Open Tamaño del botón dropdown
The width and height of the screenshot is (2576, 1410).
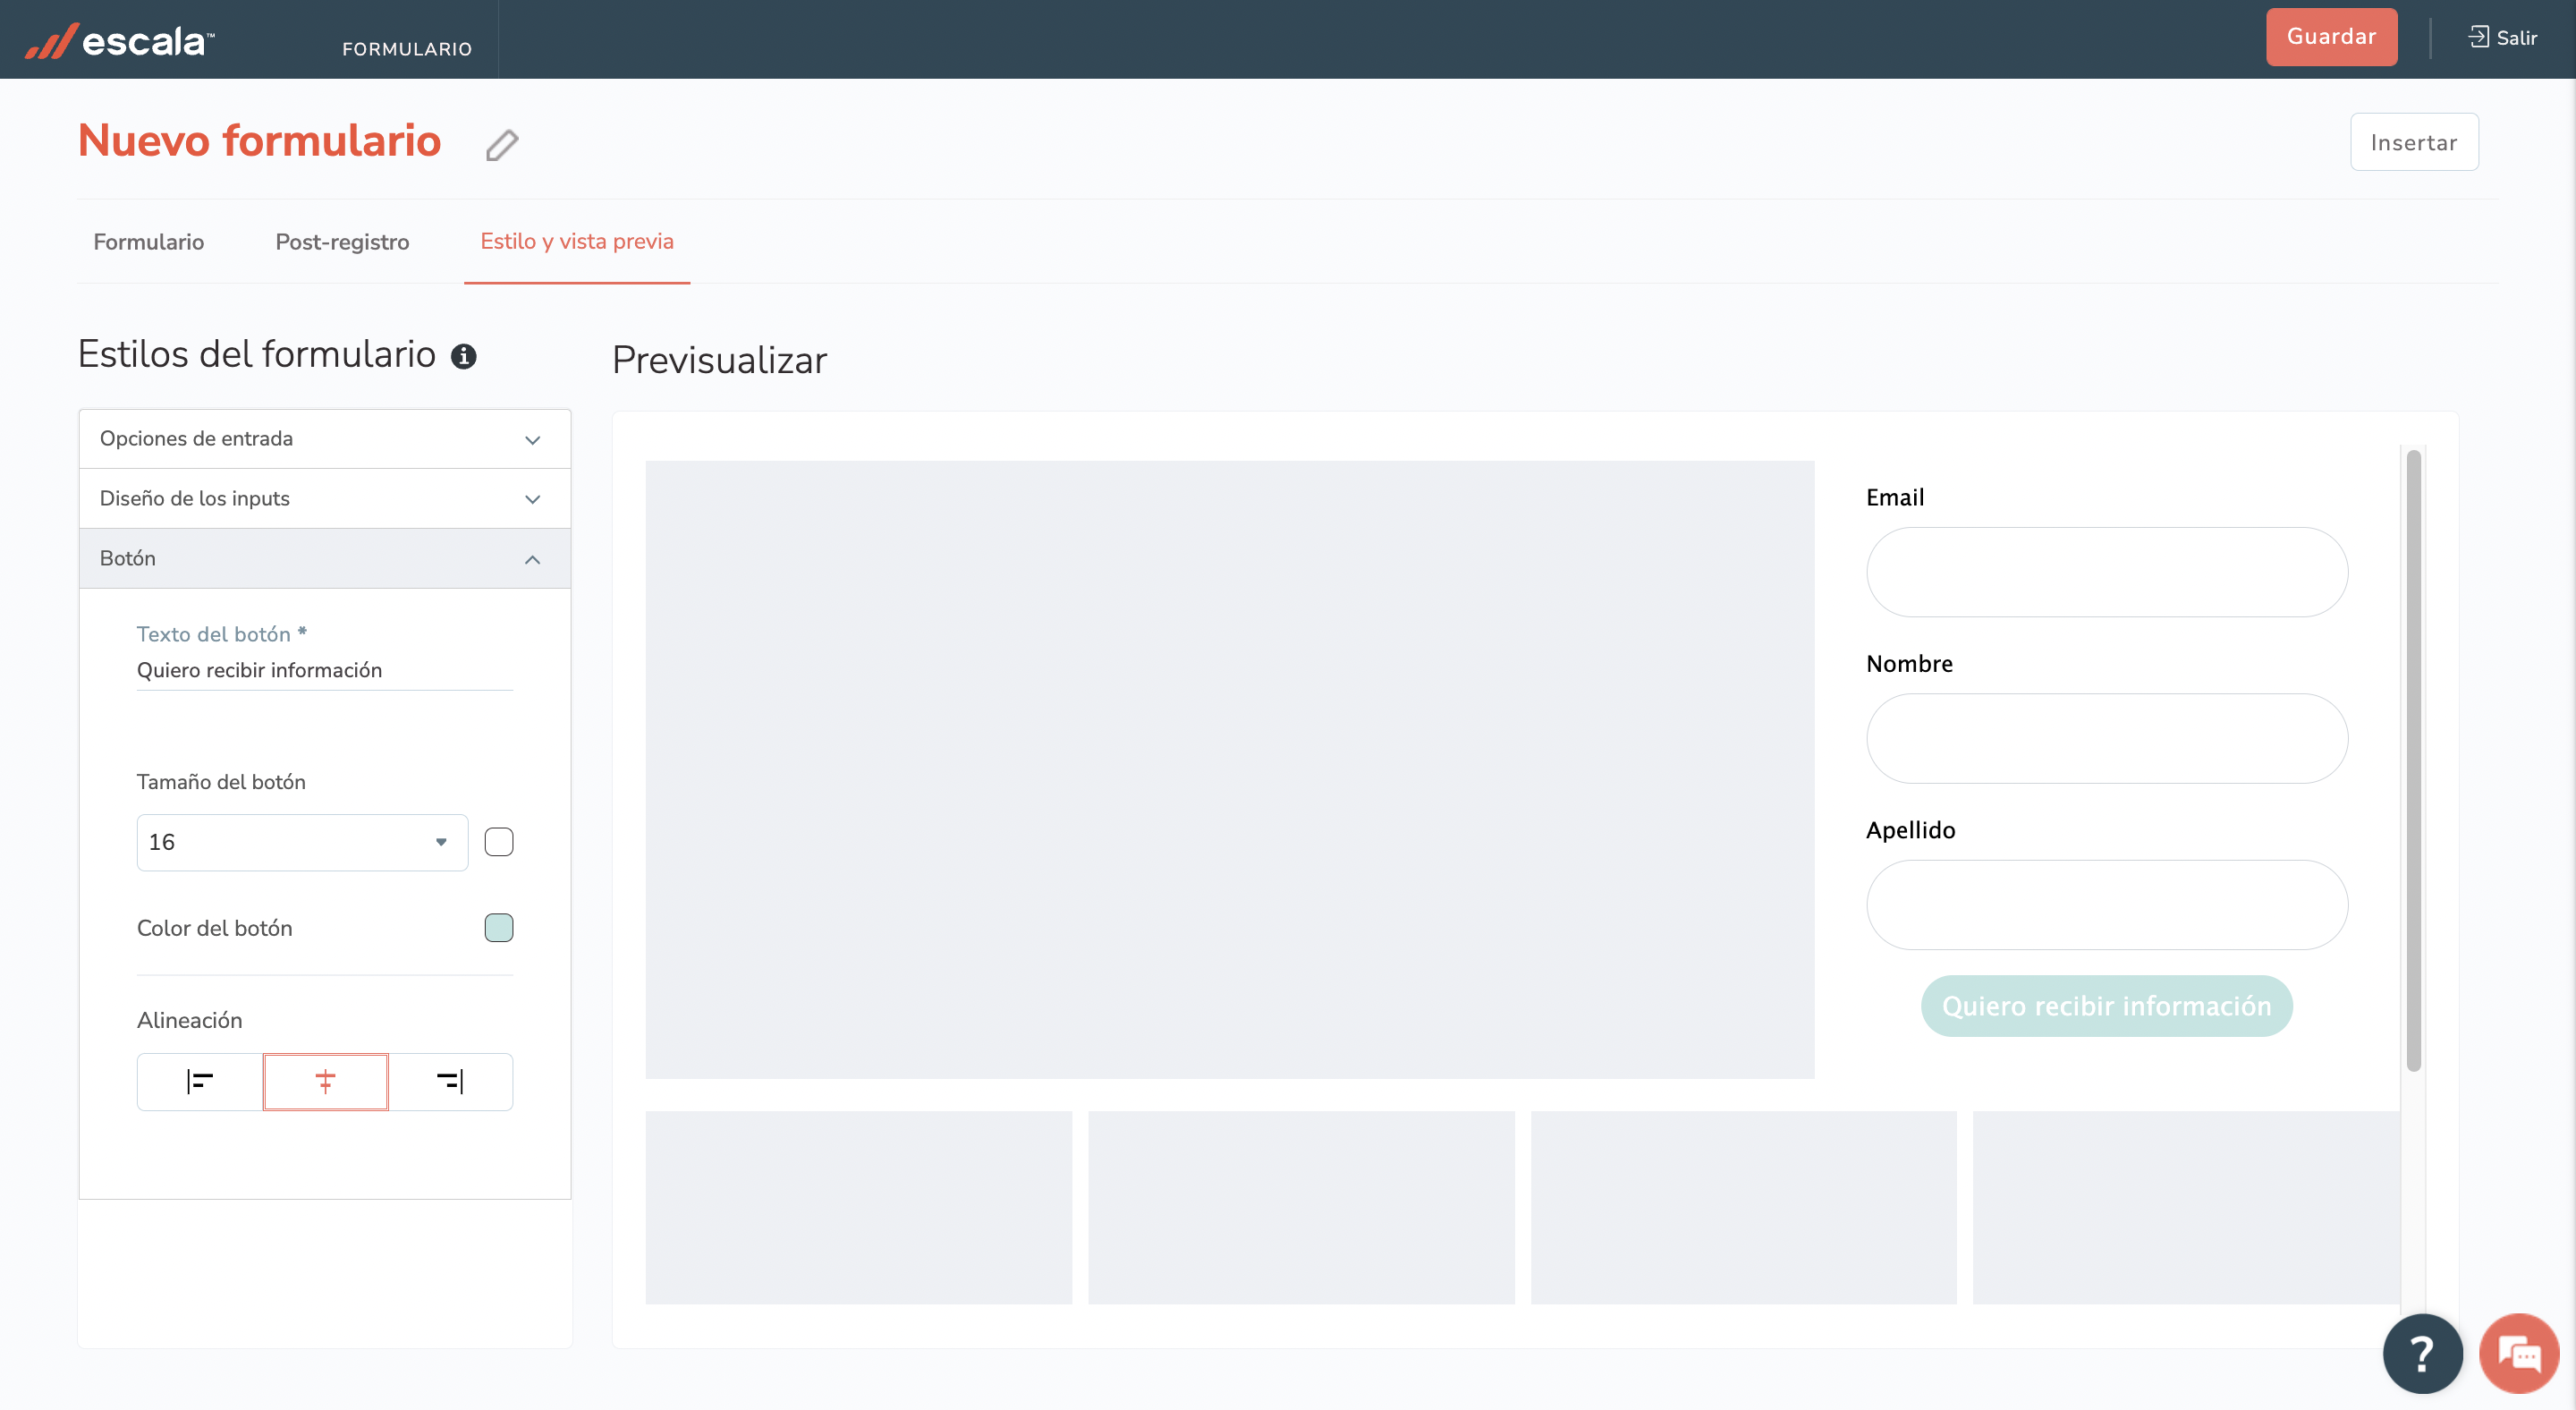click(x=302, y=842)
